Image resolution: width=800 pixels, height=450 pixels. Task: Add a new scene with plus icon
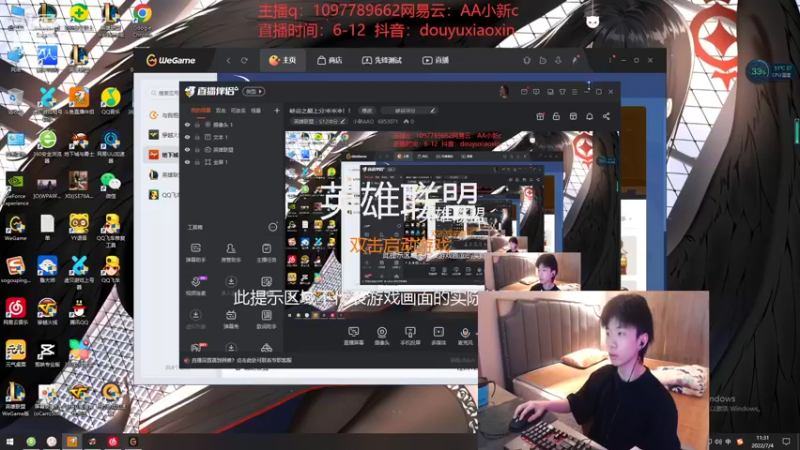coord(277,110)
